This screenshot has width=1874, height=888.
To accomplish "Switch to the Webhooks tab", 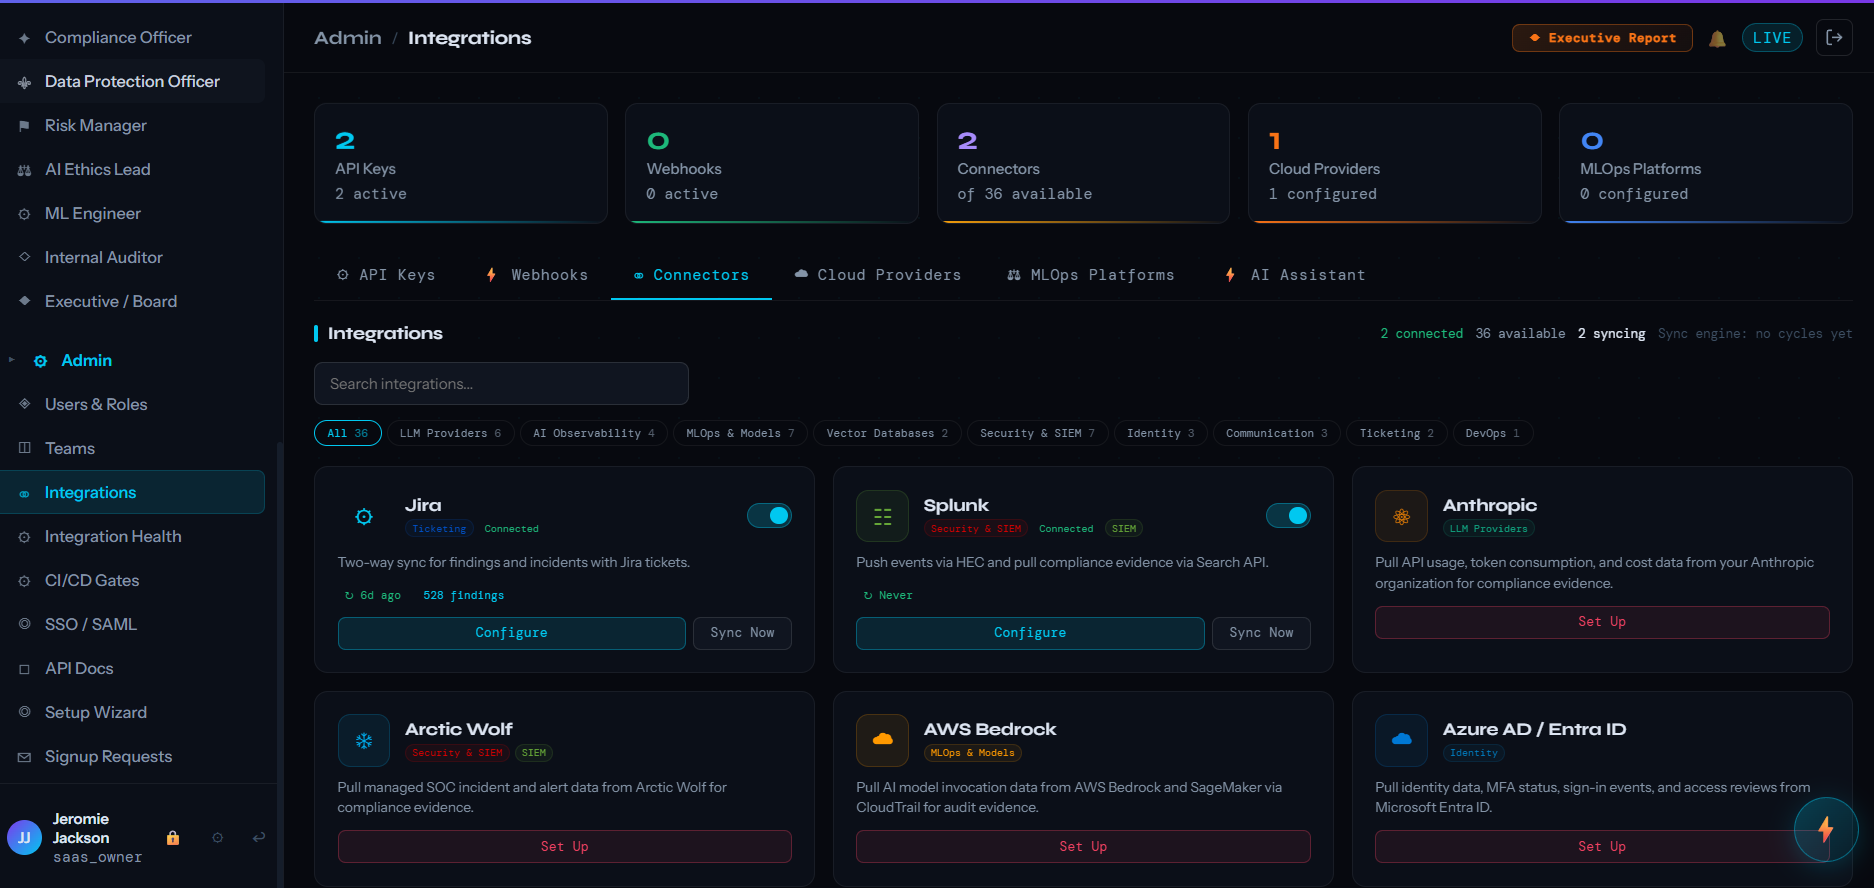I will (537, 275).
